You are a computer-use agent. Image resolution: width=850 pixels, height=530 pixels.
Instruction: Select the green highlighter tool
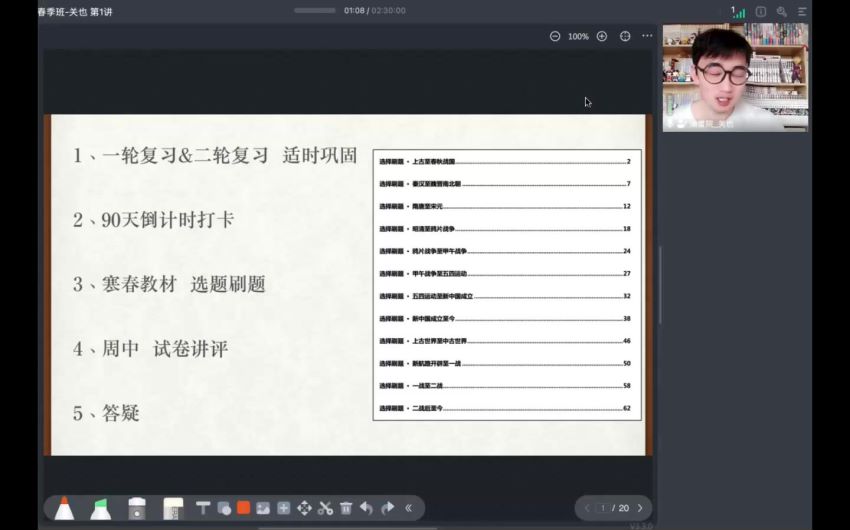100,508
